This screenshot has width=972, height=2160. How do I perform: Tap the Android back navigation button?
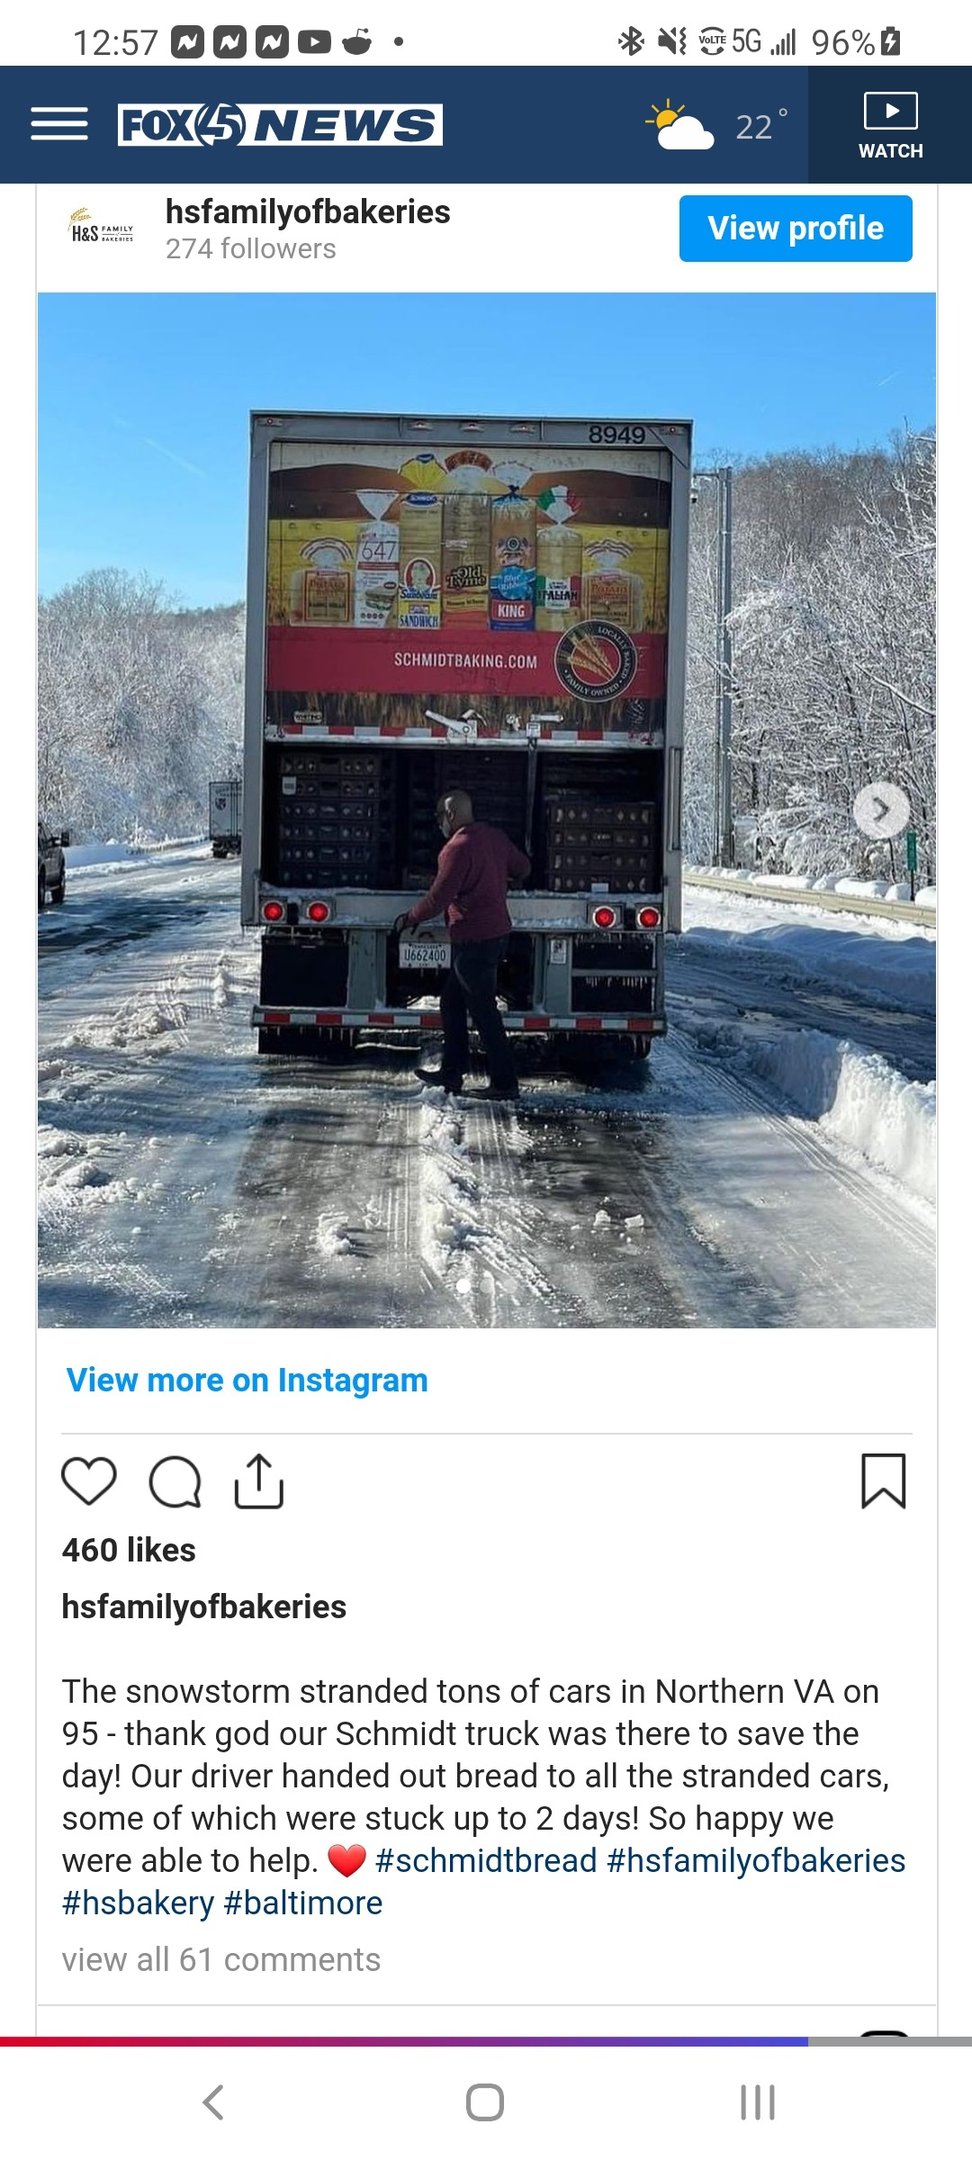tap(213, 2102)
